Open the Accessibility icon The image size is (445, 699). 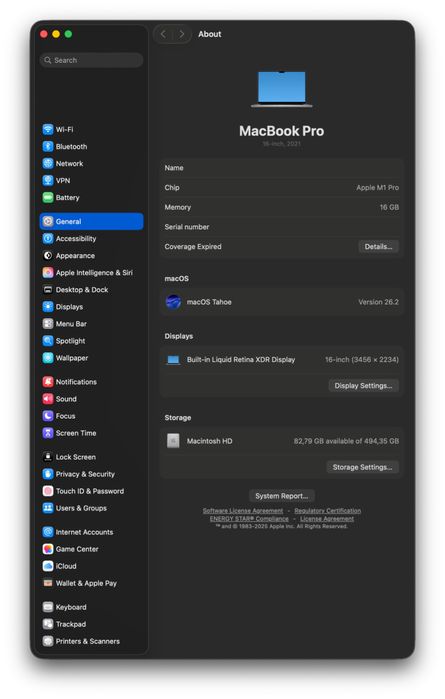tap(48, 238)
